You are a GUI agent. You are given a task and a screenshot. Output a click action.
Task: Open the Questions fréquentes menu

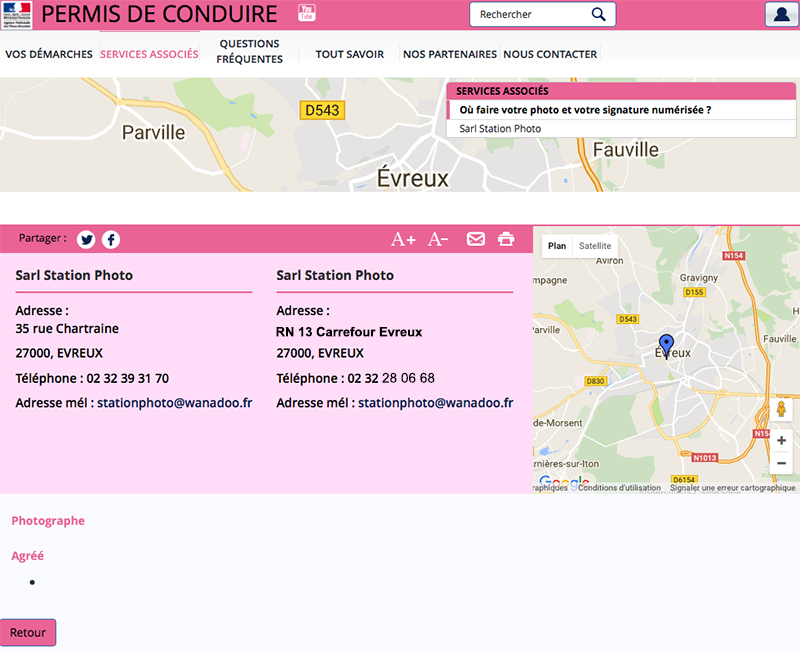[249, 52]
